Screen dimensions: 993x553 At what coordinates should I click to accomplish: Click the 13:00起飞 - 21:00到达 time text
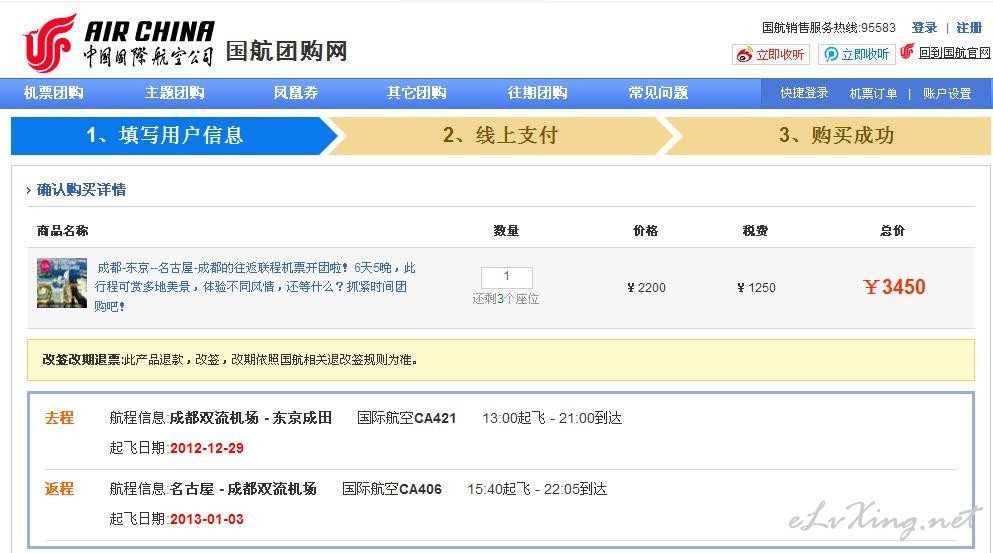552,418
